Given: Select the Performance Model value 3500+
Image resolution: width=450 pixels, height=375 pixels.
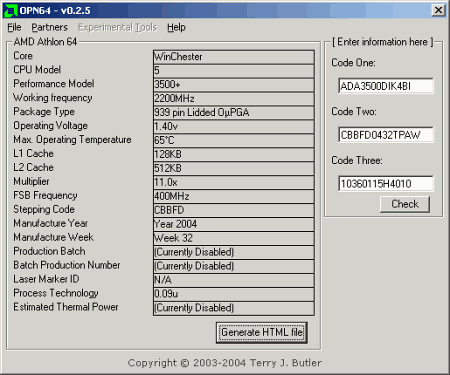Looking at the screenshot, I should pos(234,85).
